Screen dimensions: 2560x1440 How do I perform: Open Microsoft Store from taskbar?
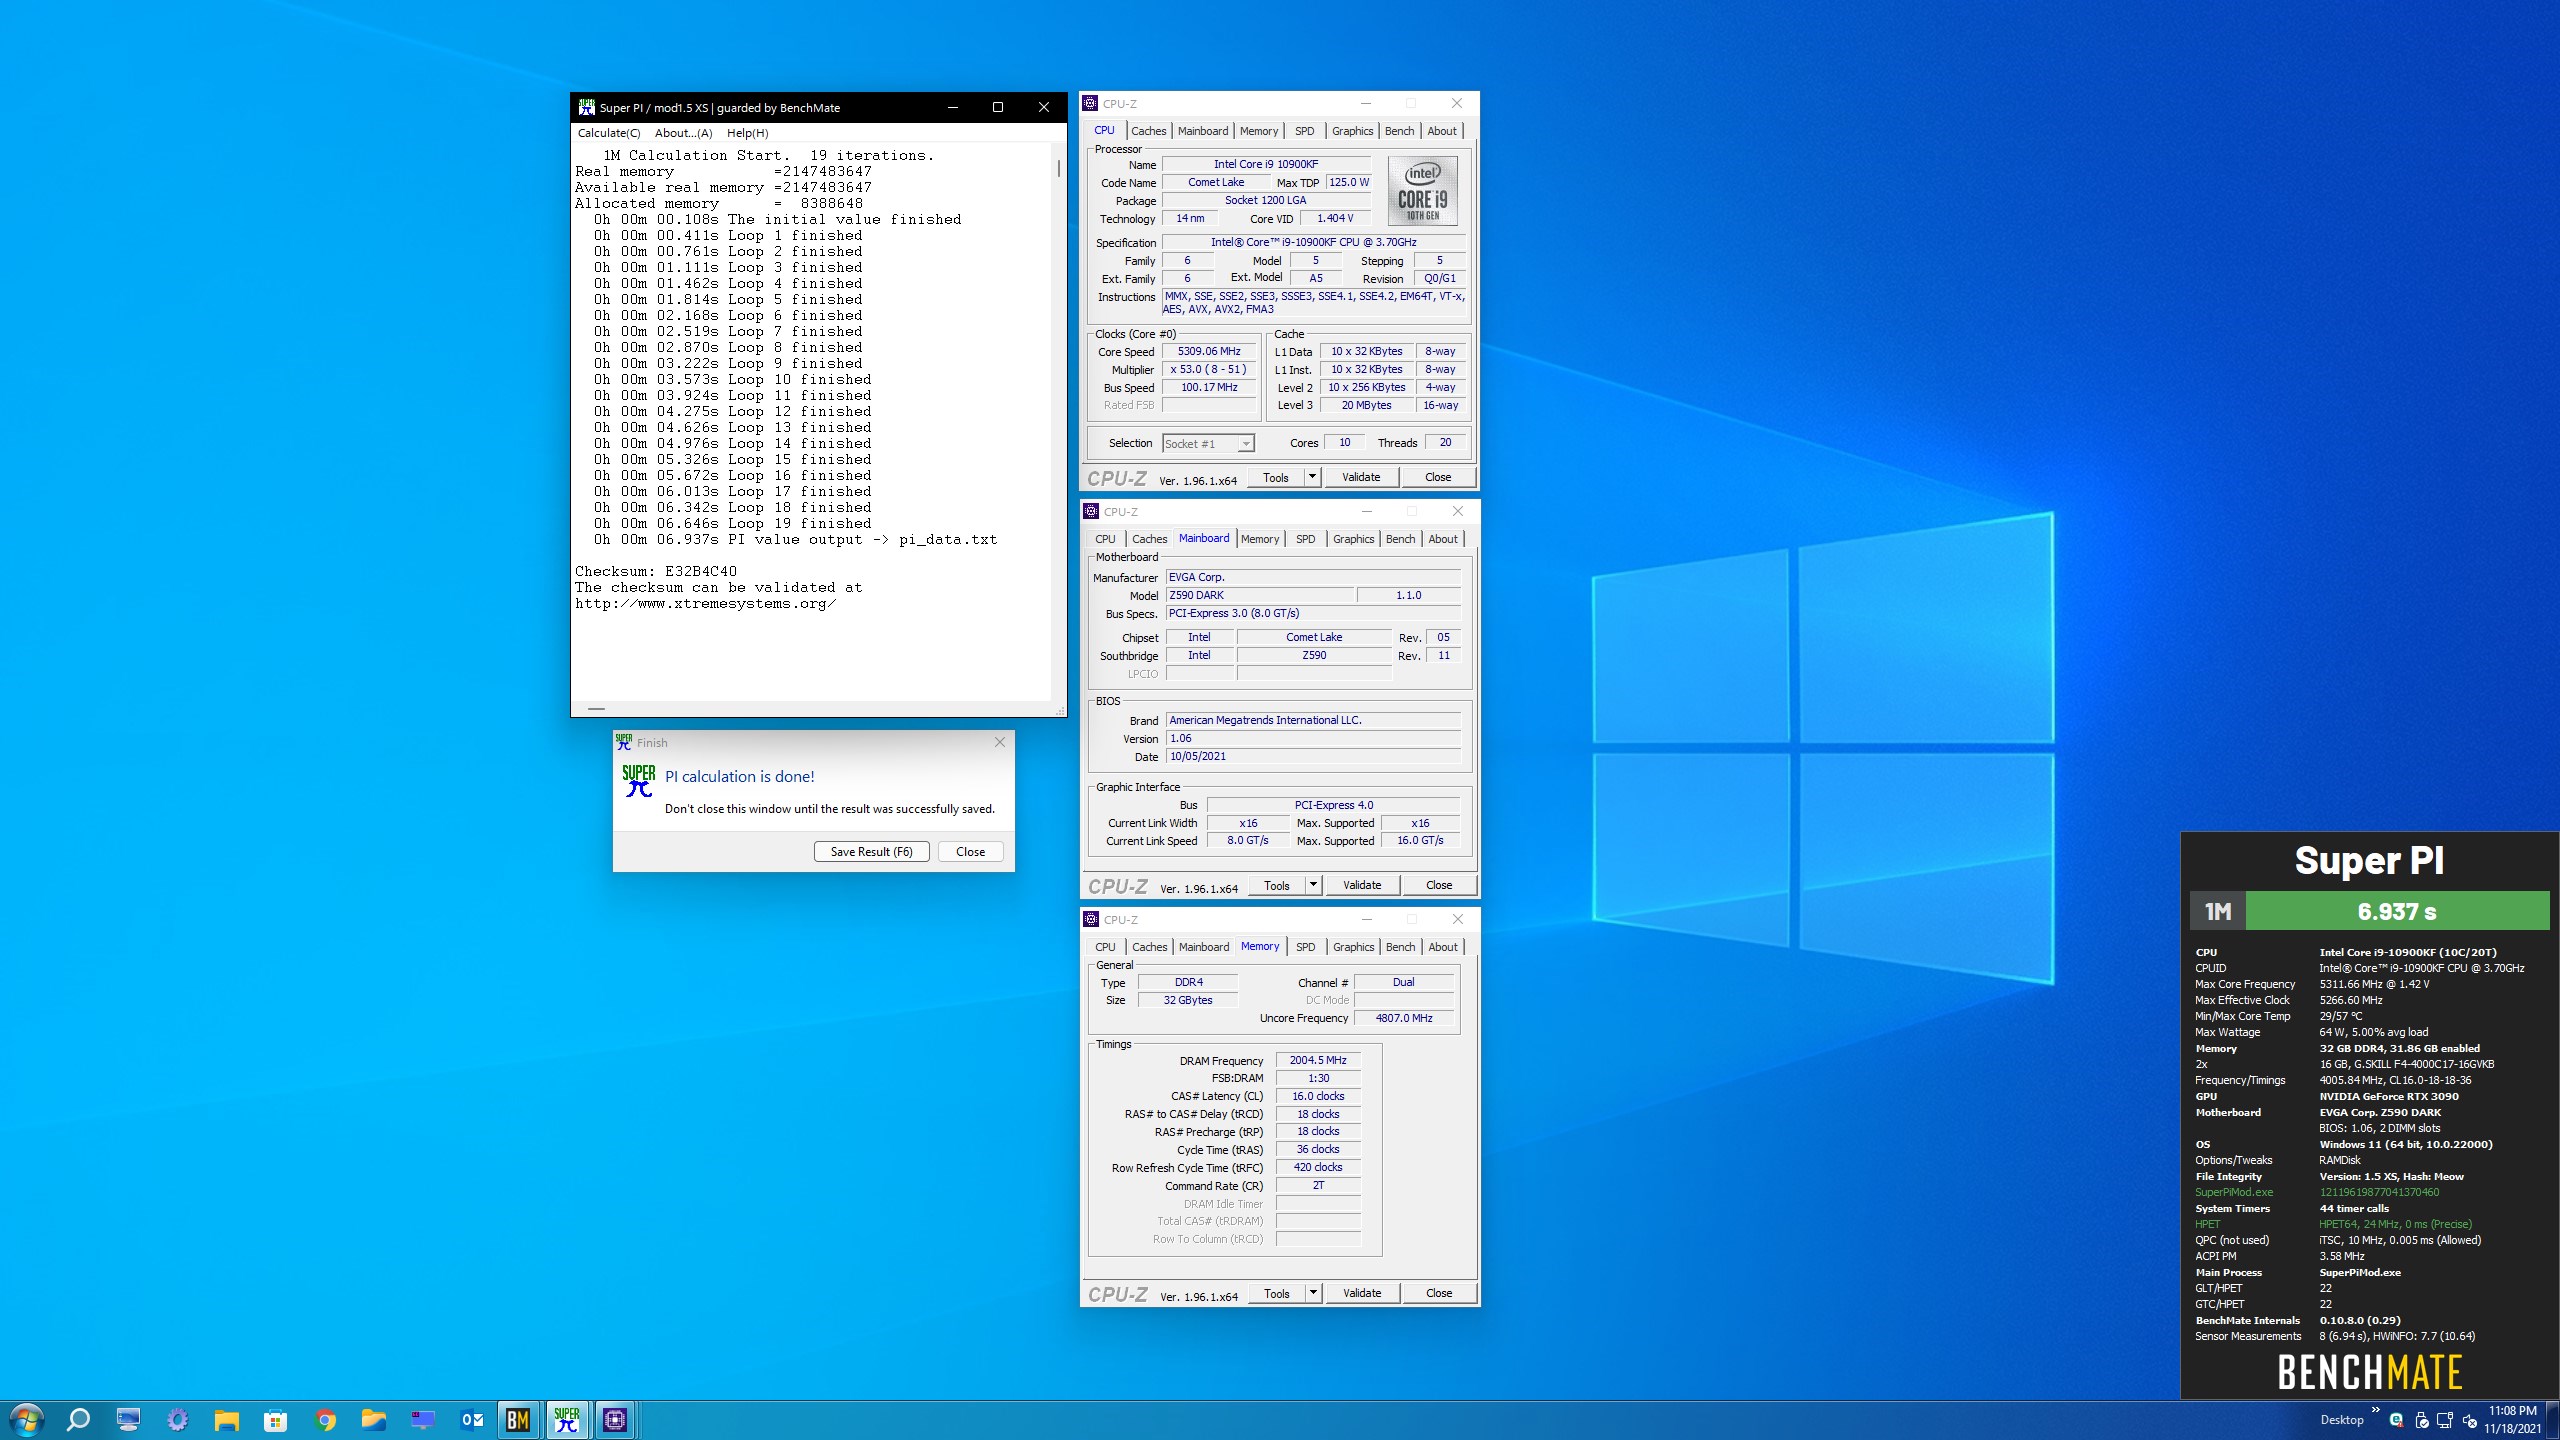(x=275, y=1419)
